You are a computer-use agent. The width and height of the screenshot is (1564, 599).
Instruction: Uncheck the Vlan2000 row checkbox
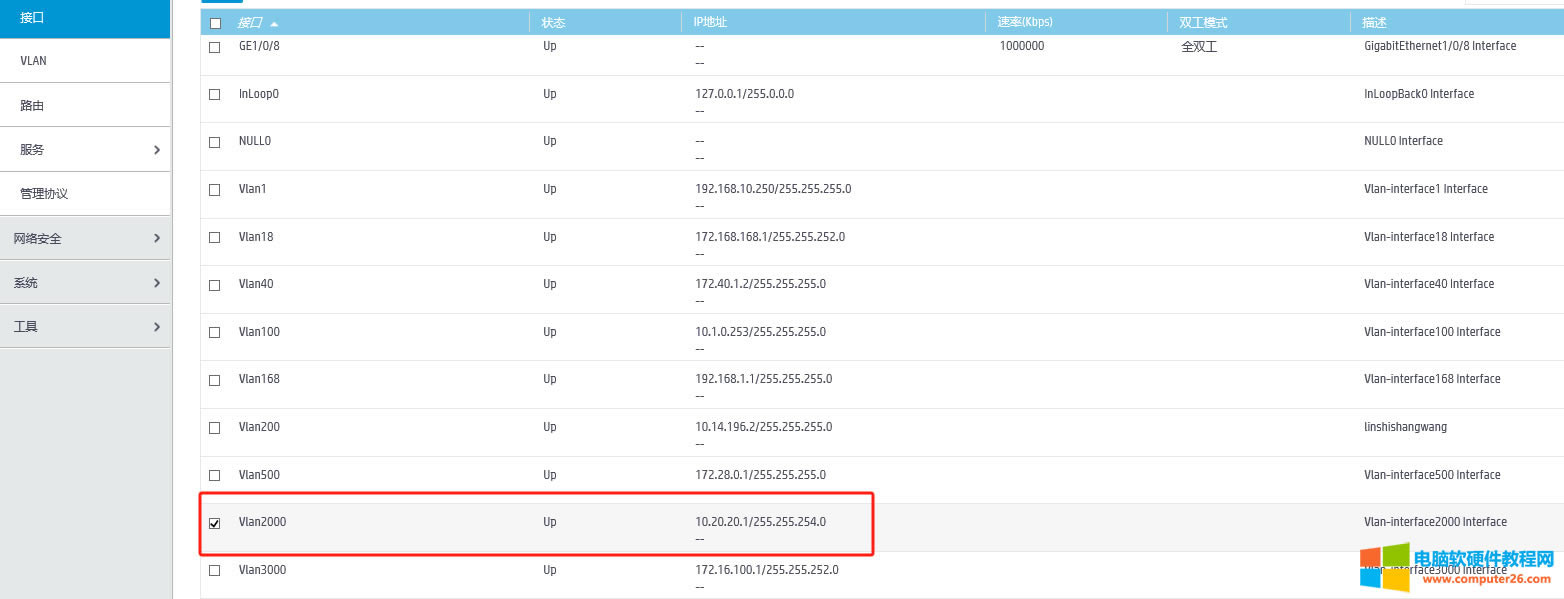pyautogui.click(x=214, y=523)
